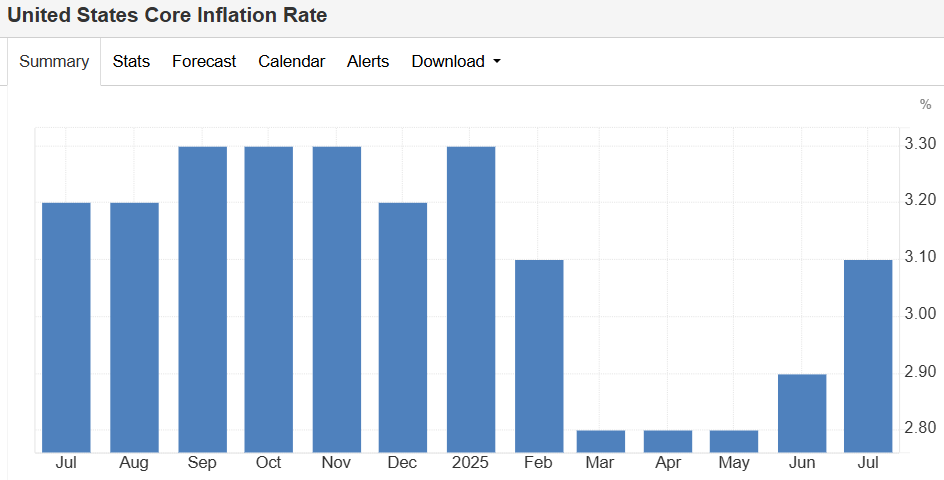Select the Dec bar in the chart
The height and width of the screenshot is (480, 944).
pyautogui.click(x=403, y=327)
